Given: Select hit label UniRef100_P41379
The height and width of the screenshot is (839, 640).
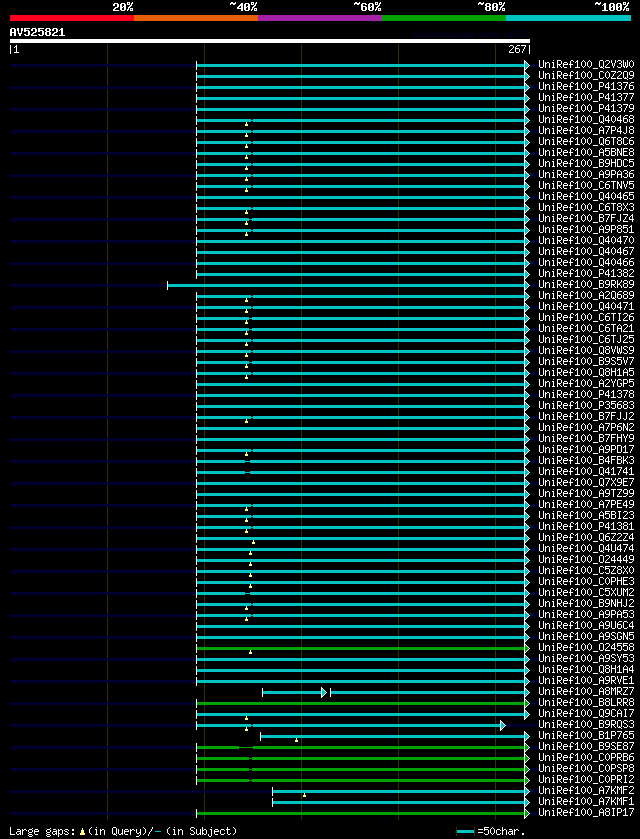Looking at the screenshot, I should pyautogui.click(x=586, y=109).
